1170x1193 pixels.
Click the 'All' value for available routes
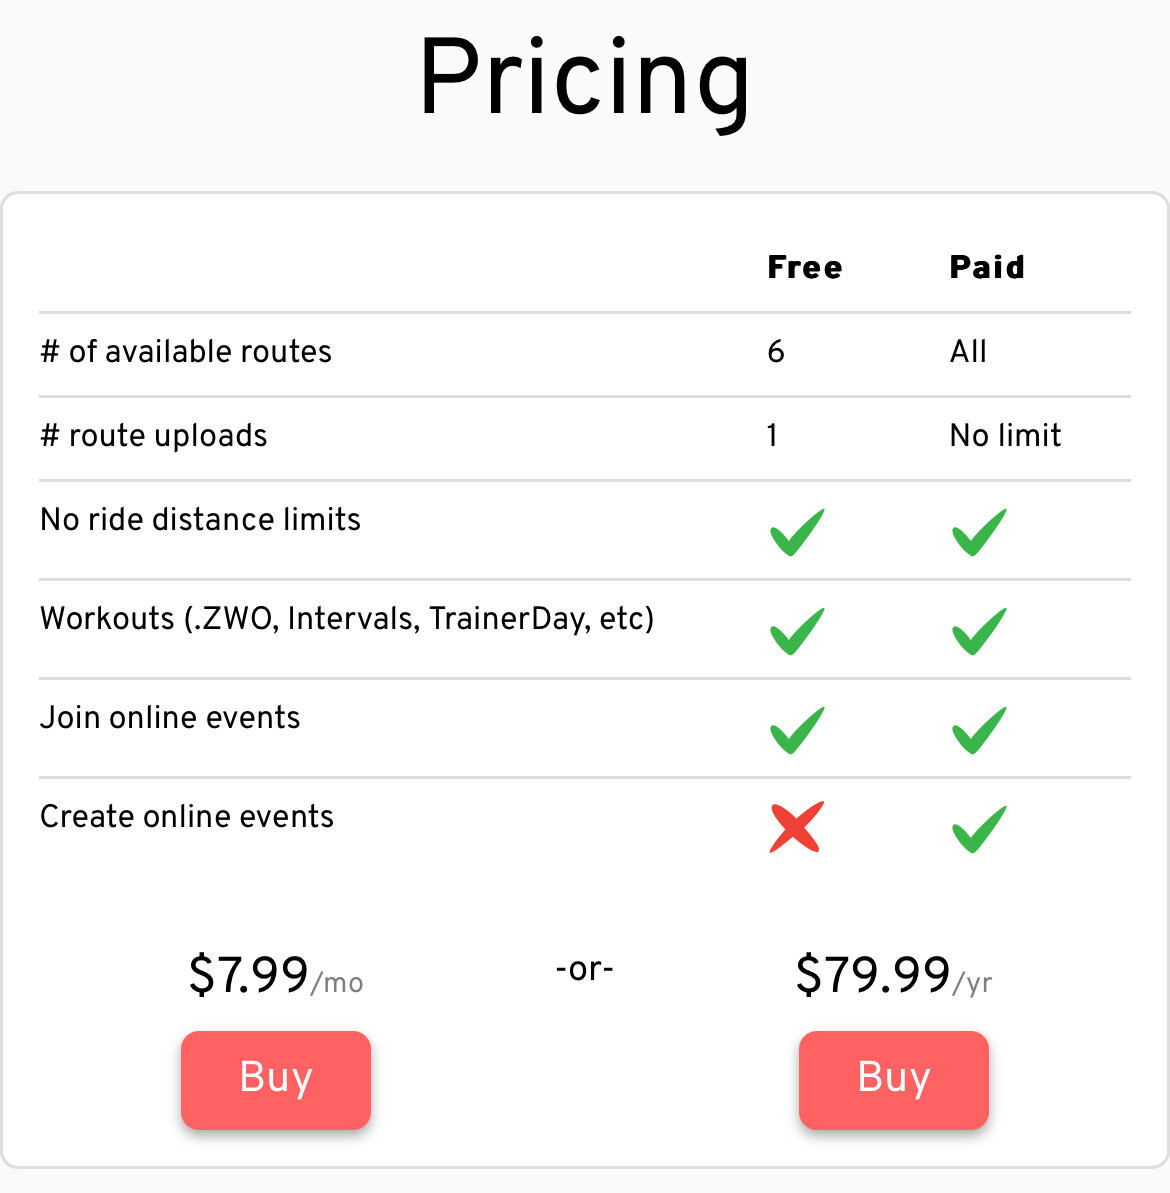pyautogui.click(x=968, y=352)
